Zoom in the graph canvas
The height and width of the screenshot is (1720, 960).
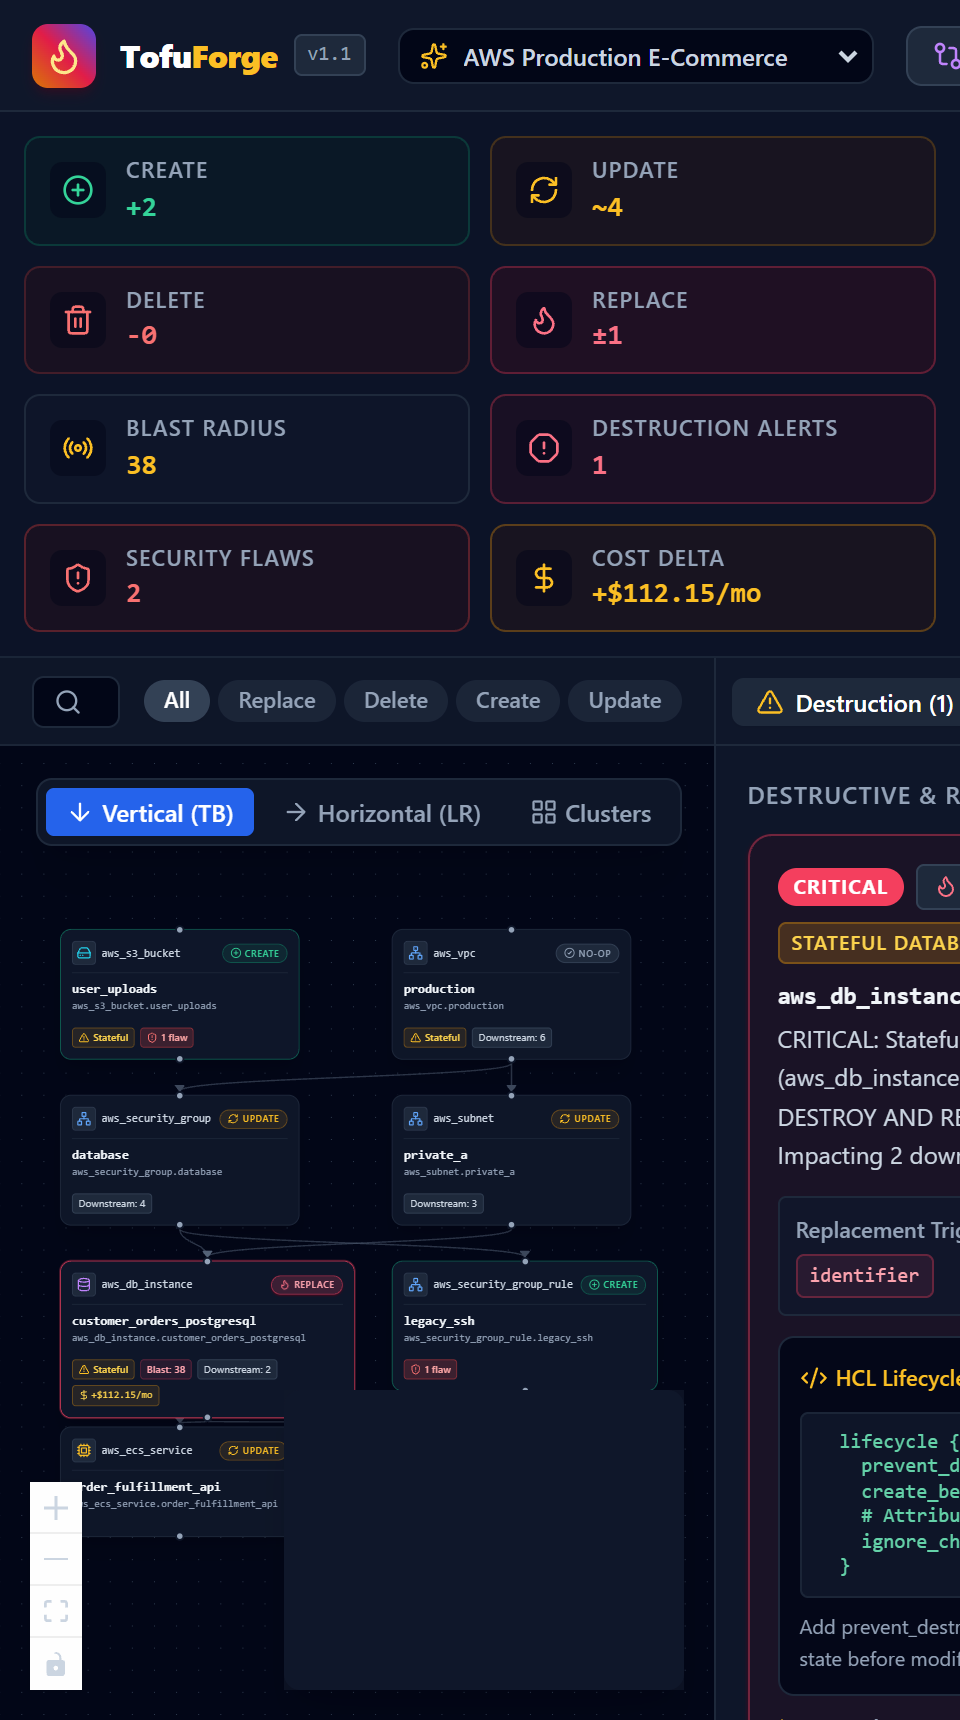click(x=56, y=1508)
